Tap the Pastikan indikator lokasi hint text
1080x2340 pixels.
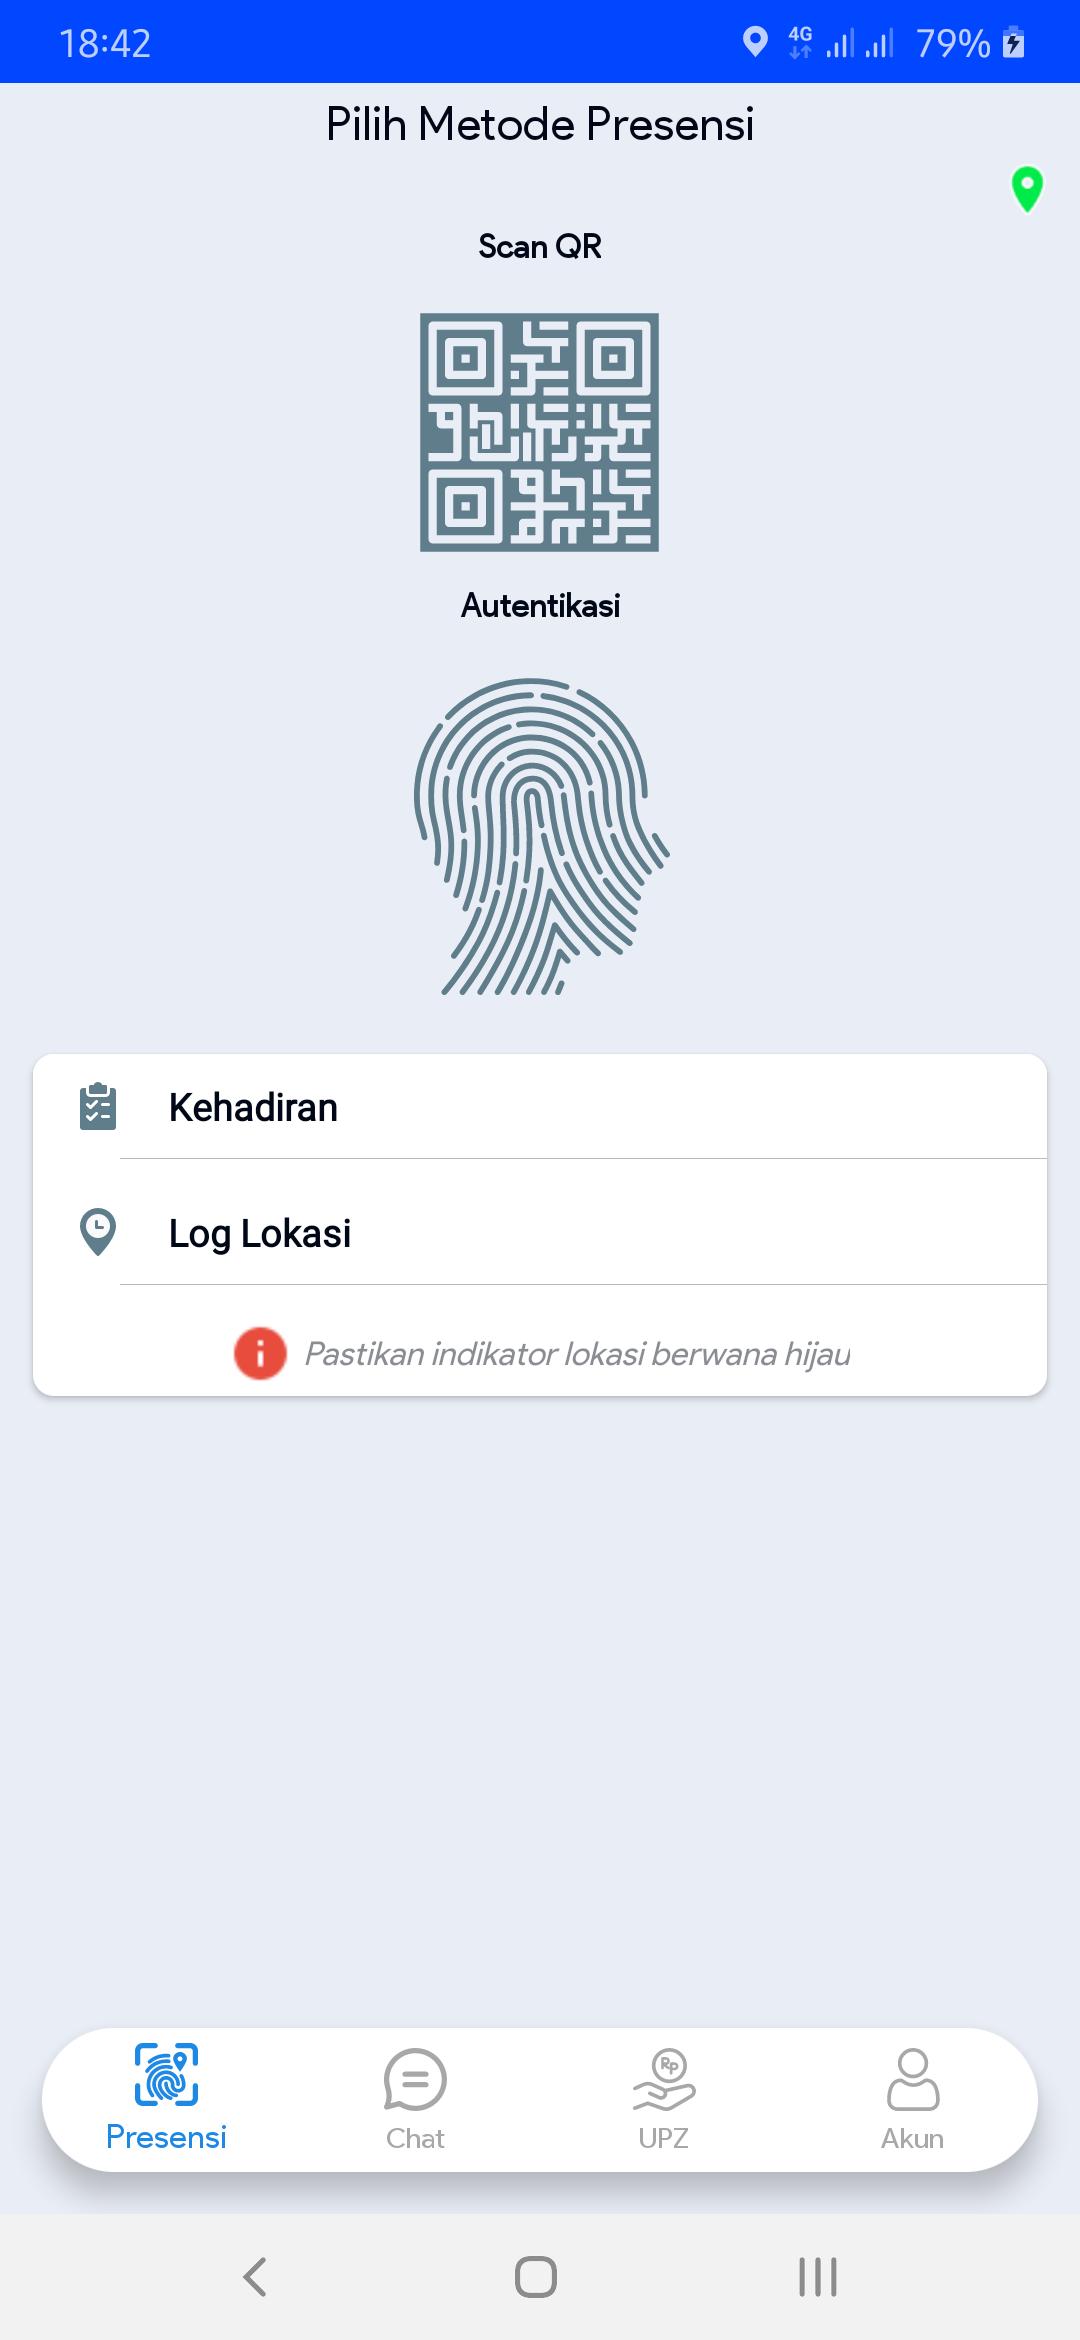point(577,1354)
